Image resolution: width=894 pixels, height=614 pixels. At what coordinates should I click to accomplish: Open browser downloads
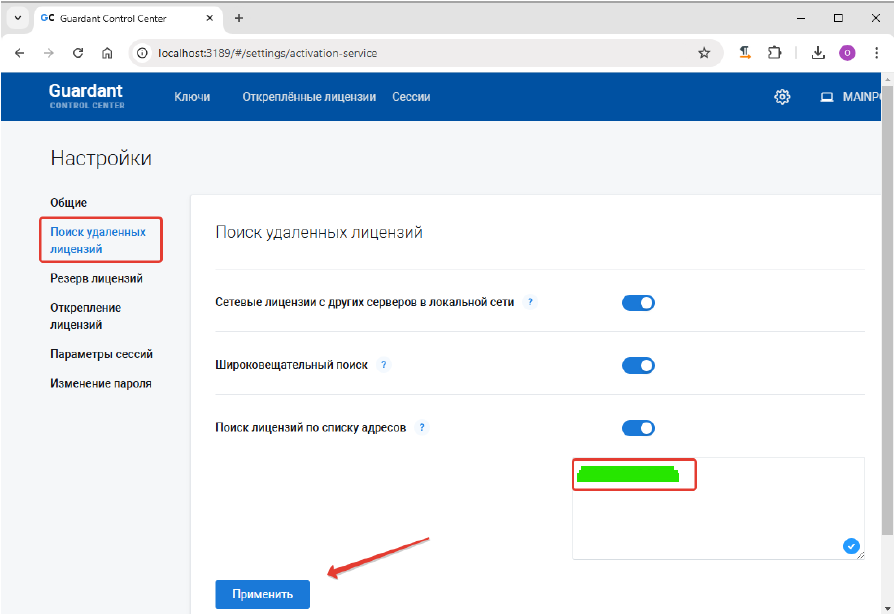818,53
